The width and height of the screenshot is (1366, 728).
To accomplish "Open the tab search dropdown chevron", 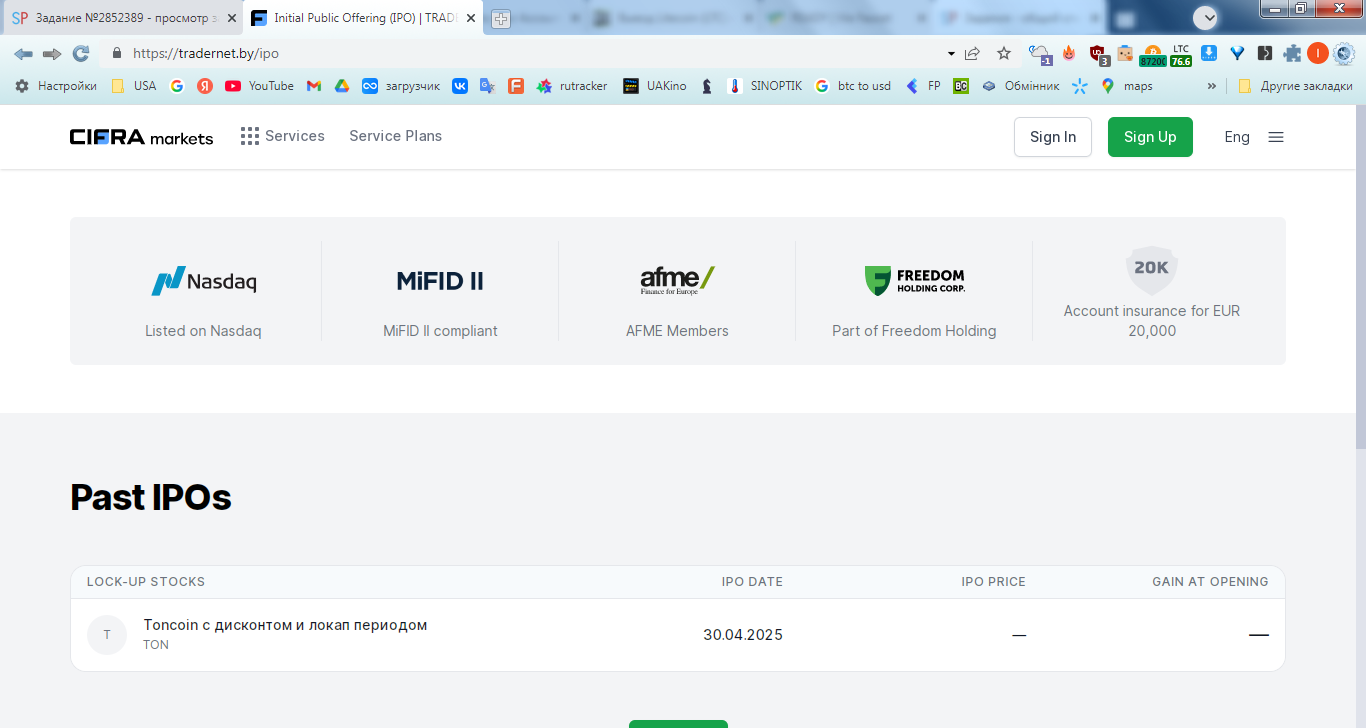I will point(1205,18).
